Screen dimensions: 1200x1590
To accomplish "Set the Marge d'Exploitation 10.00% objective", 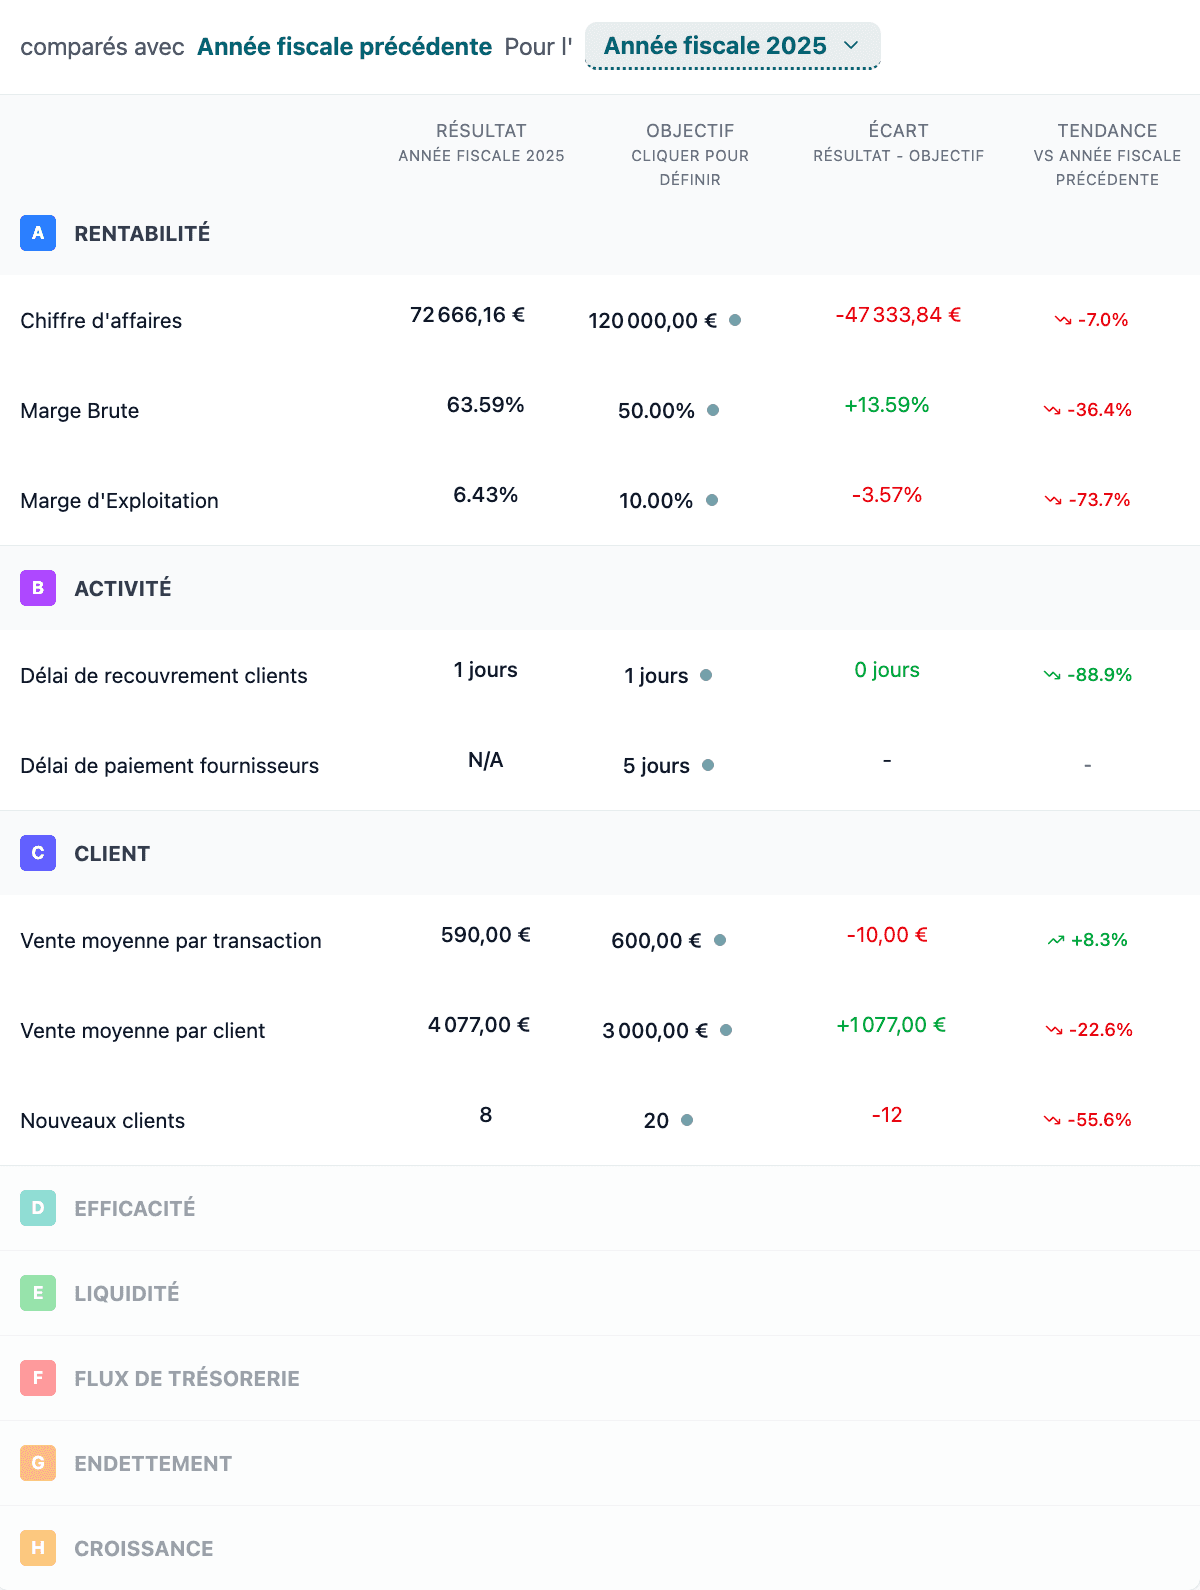I will [656, 501].
